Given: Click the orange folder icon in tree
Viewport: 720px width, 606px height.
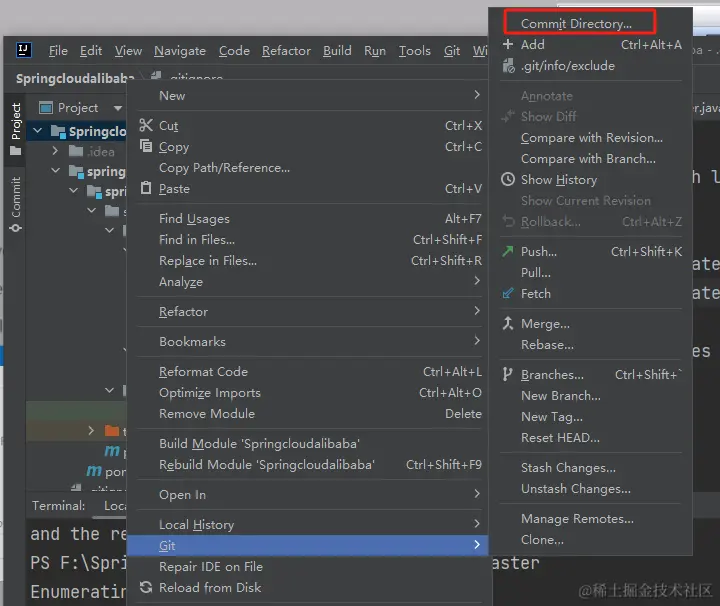Looking at the screenshot, I should pyautogui.click(x=112, y=431).
